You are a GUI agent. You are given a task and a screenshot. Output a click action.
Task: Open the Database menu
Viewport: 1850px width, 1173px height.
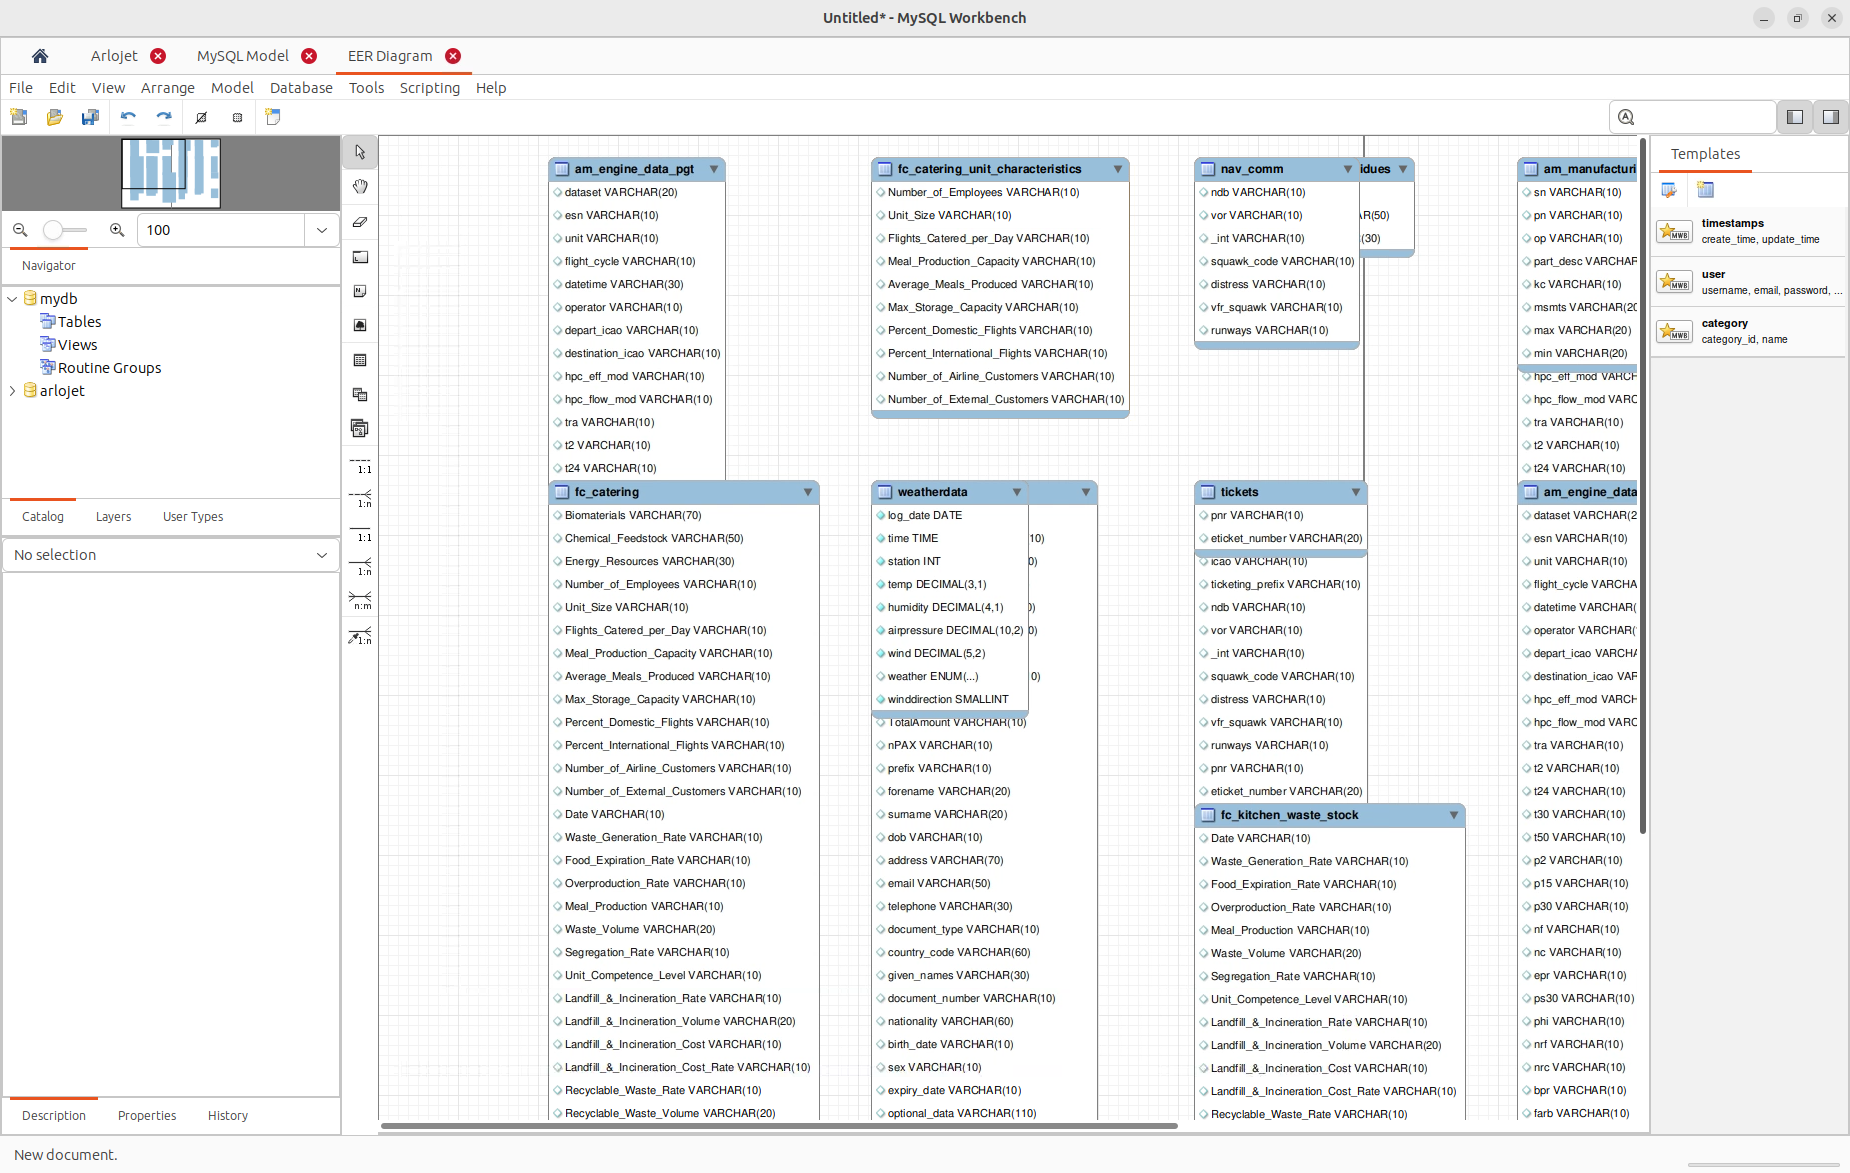point(301,88)
